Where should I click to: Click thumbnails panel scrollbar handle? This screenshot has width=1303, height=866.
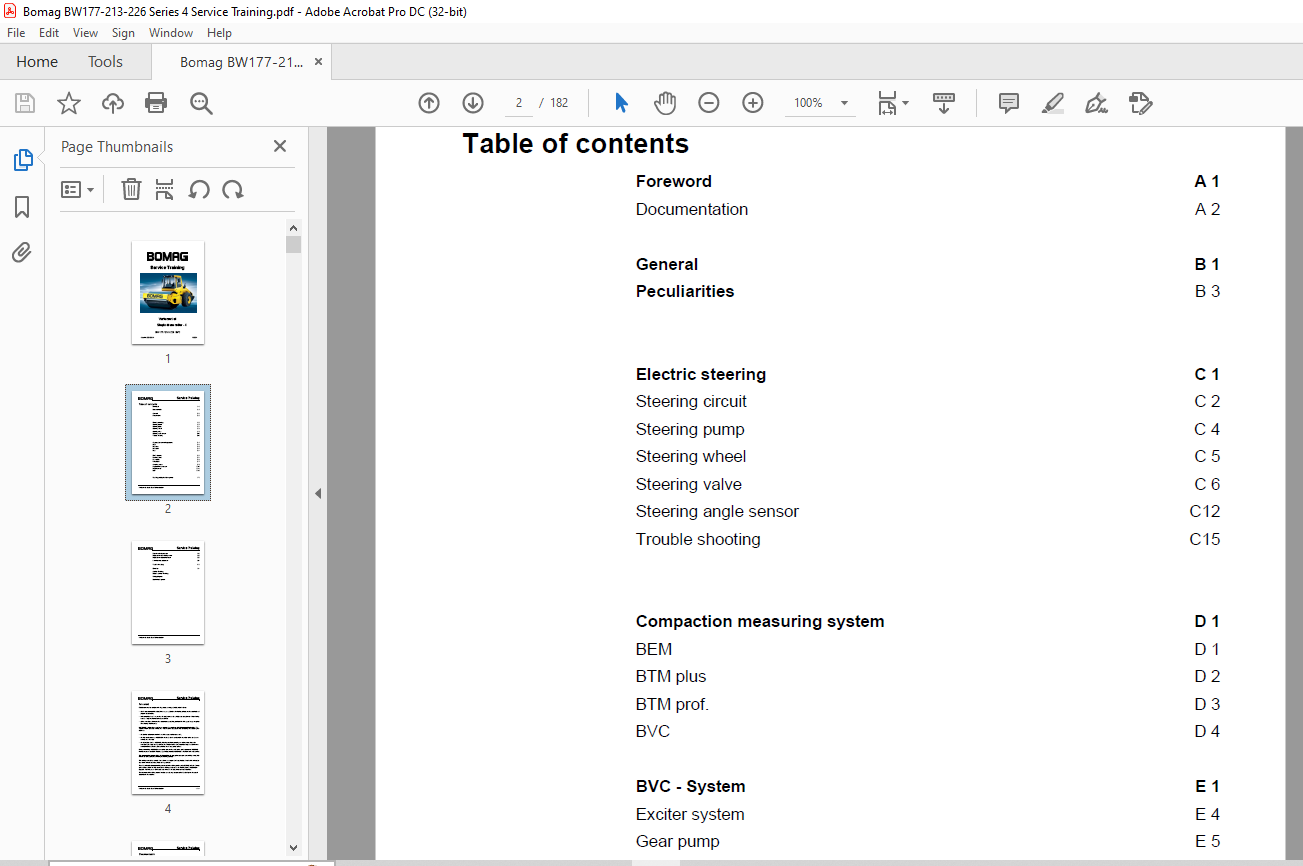pyautogui.click(x=293, y=245)
